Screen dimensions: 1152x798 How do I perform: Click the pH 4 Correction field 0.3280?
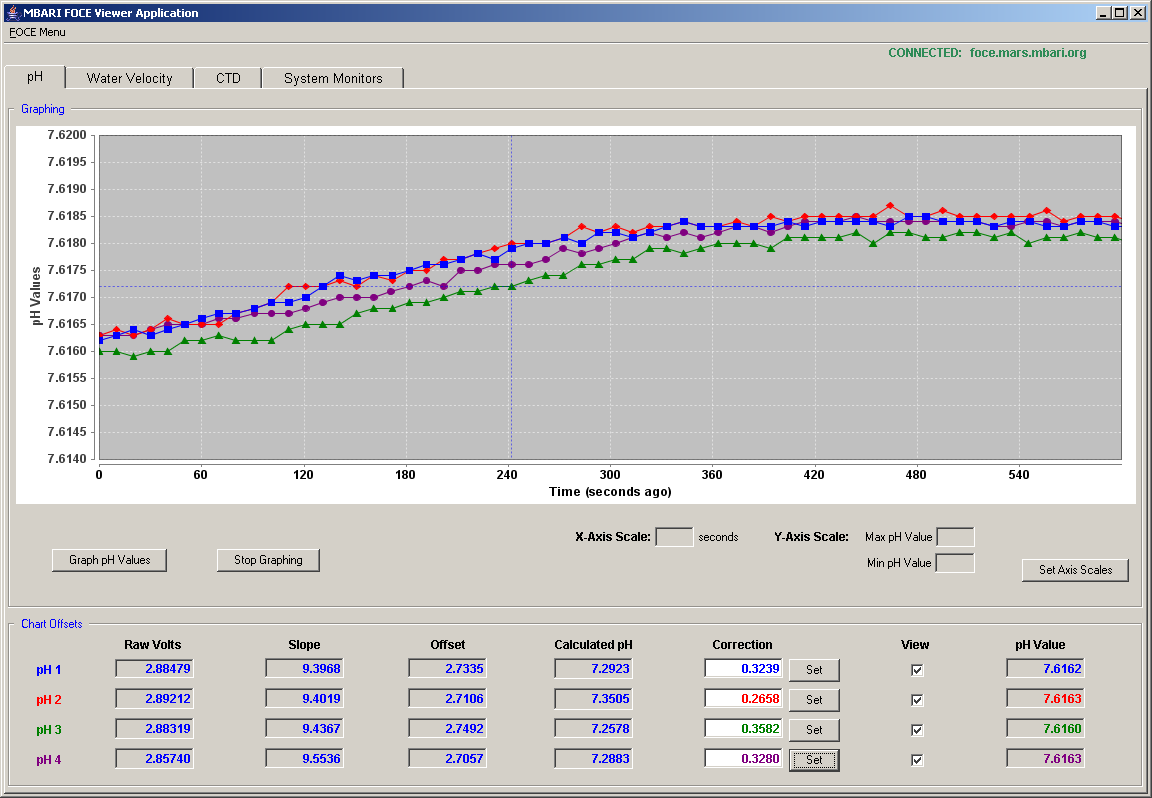[x=744, y=759]
